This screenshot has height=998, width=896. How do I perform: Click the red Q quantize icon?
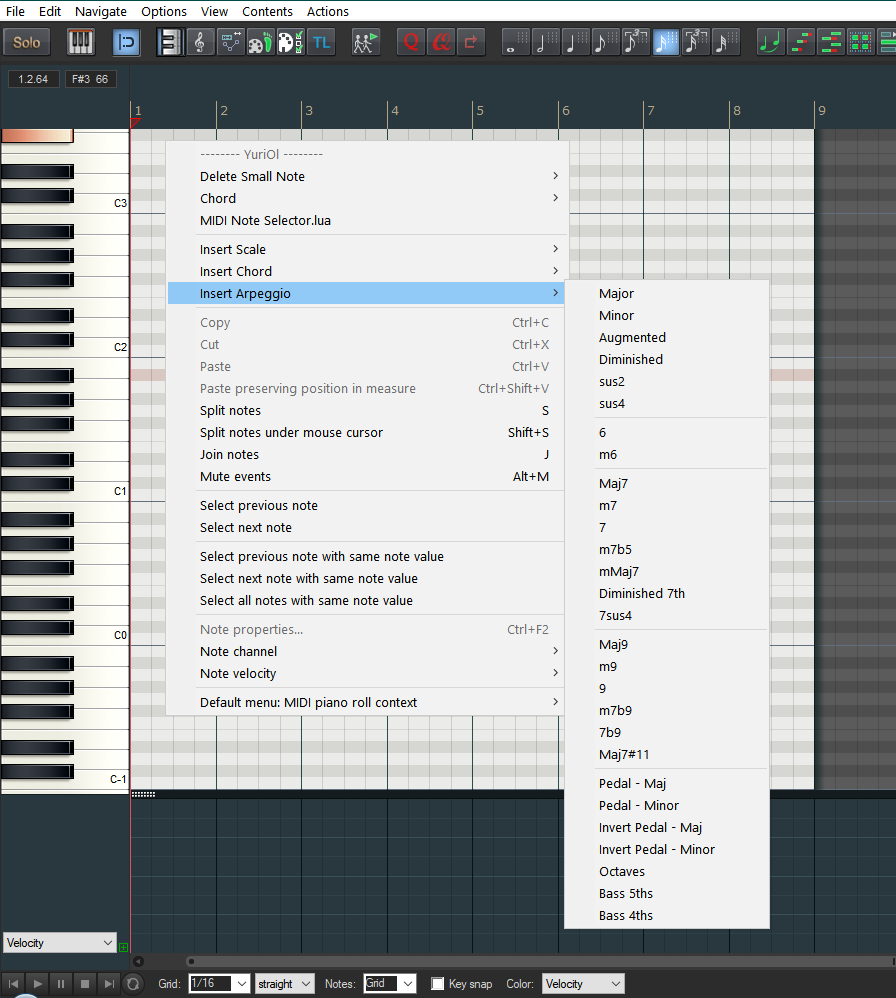click(410, 42)
